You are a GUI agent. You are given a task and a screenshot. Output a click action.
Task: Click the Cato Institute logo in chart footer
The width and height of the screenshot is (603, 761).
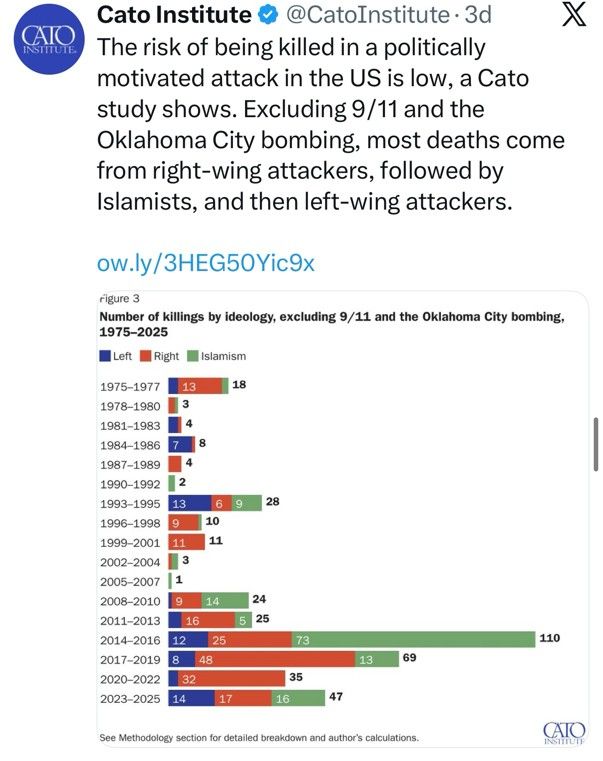click(x=564, y=732)
